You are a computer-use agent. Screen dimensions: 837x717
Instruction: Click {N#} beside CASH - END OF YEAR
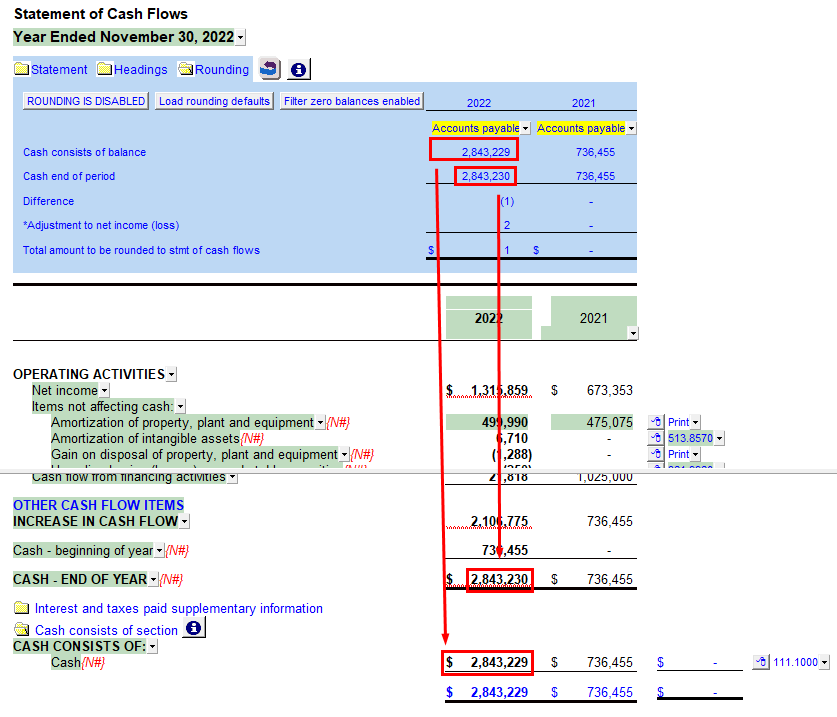[171, 579]
